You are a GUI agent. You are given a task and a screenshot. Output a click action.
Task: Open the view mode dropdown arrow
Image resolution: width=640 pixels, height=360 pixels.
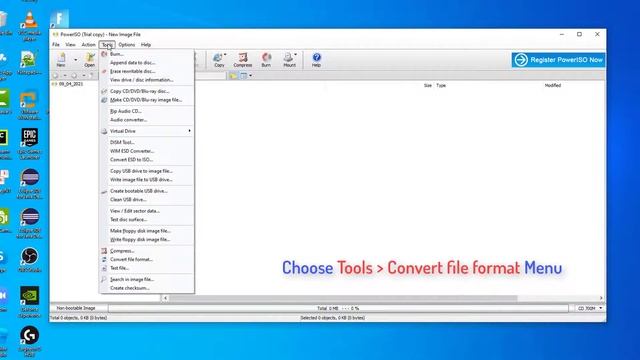(x=250, y=76)
